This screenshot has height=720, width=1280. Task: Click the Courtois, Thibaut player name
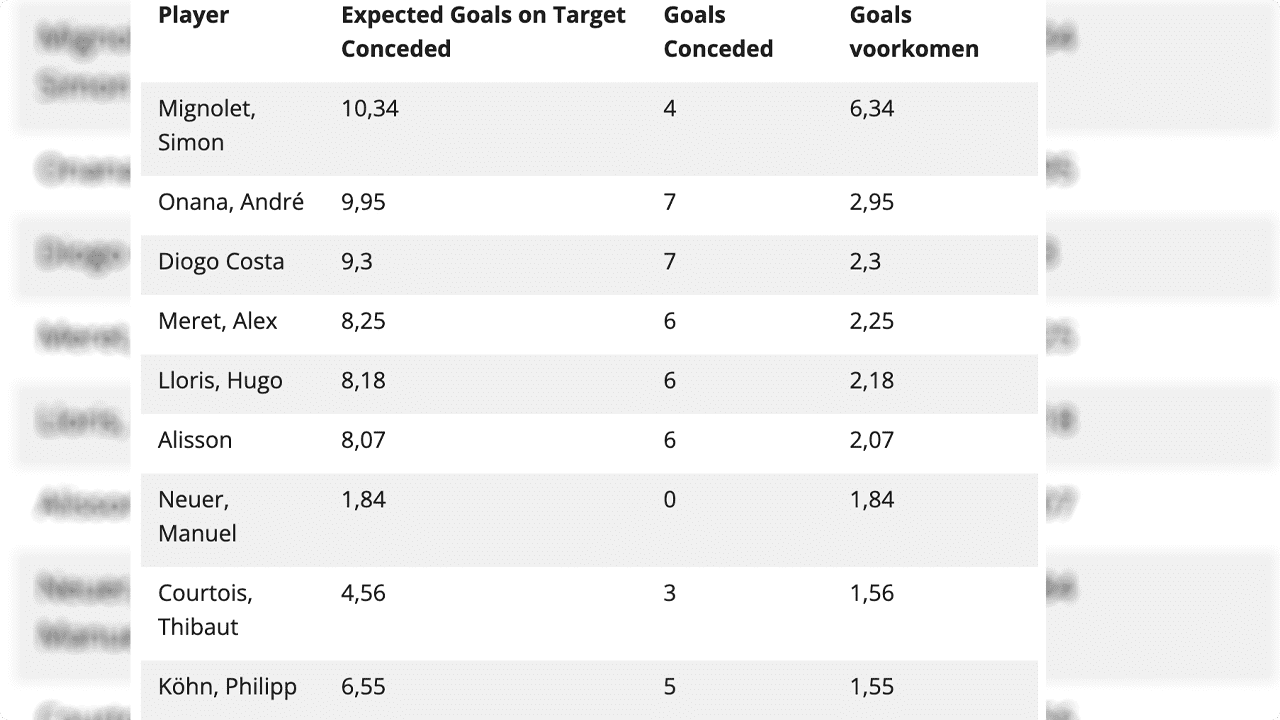(205, 610)
